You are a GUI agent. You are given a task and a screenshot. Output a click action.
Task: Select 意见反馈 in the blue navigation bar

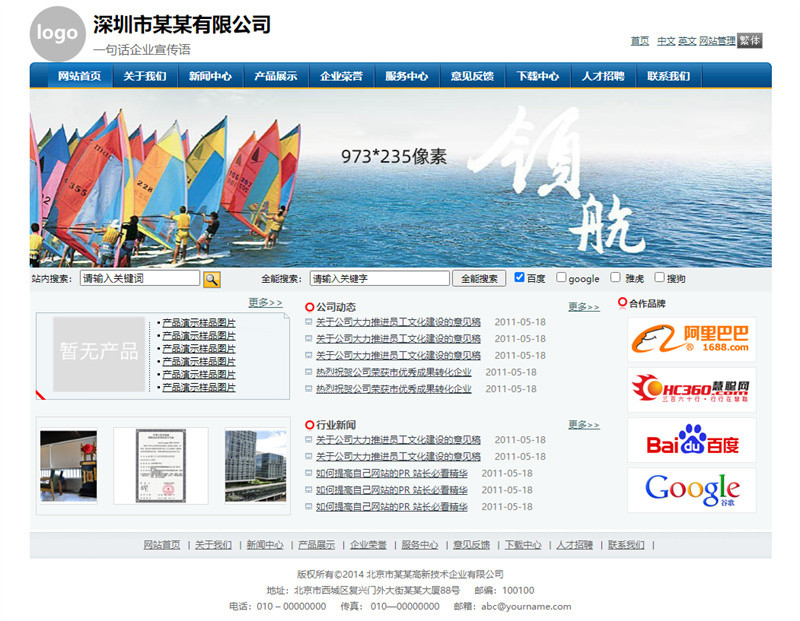pyautogui.click(x=472, y=76)
